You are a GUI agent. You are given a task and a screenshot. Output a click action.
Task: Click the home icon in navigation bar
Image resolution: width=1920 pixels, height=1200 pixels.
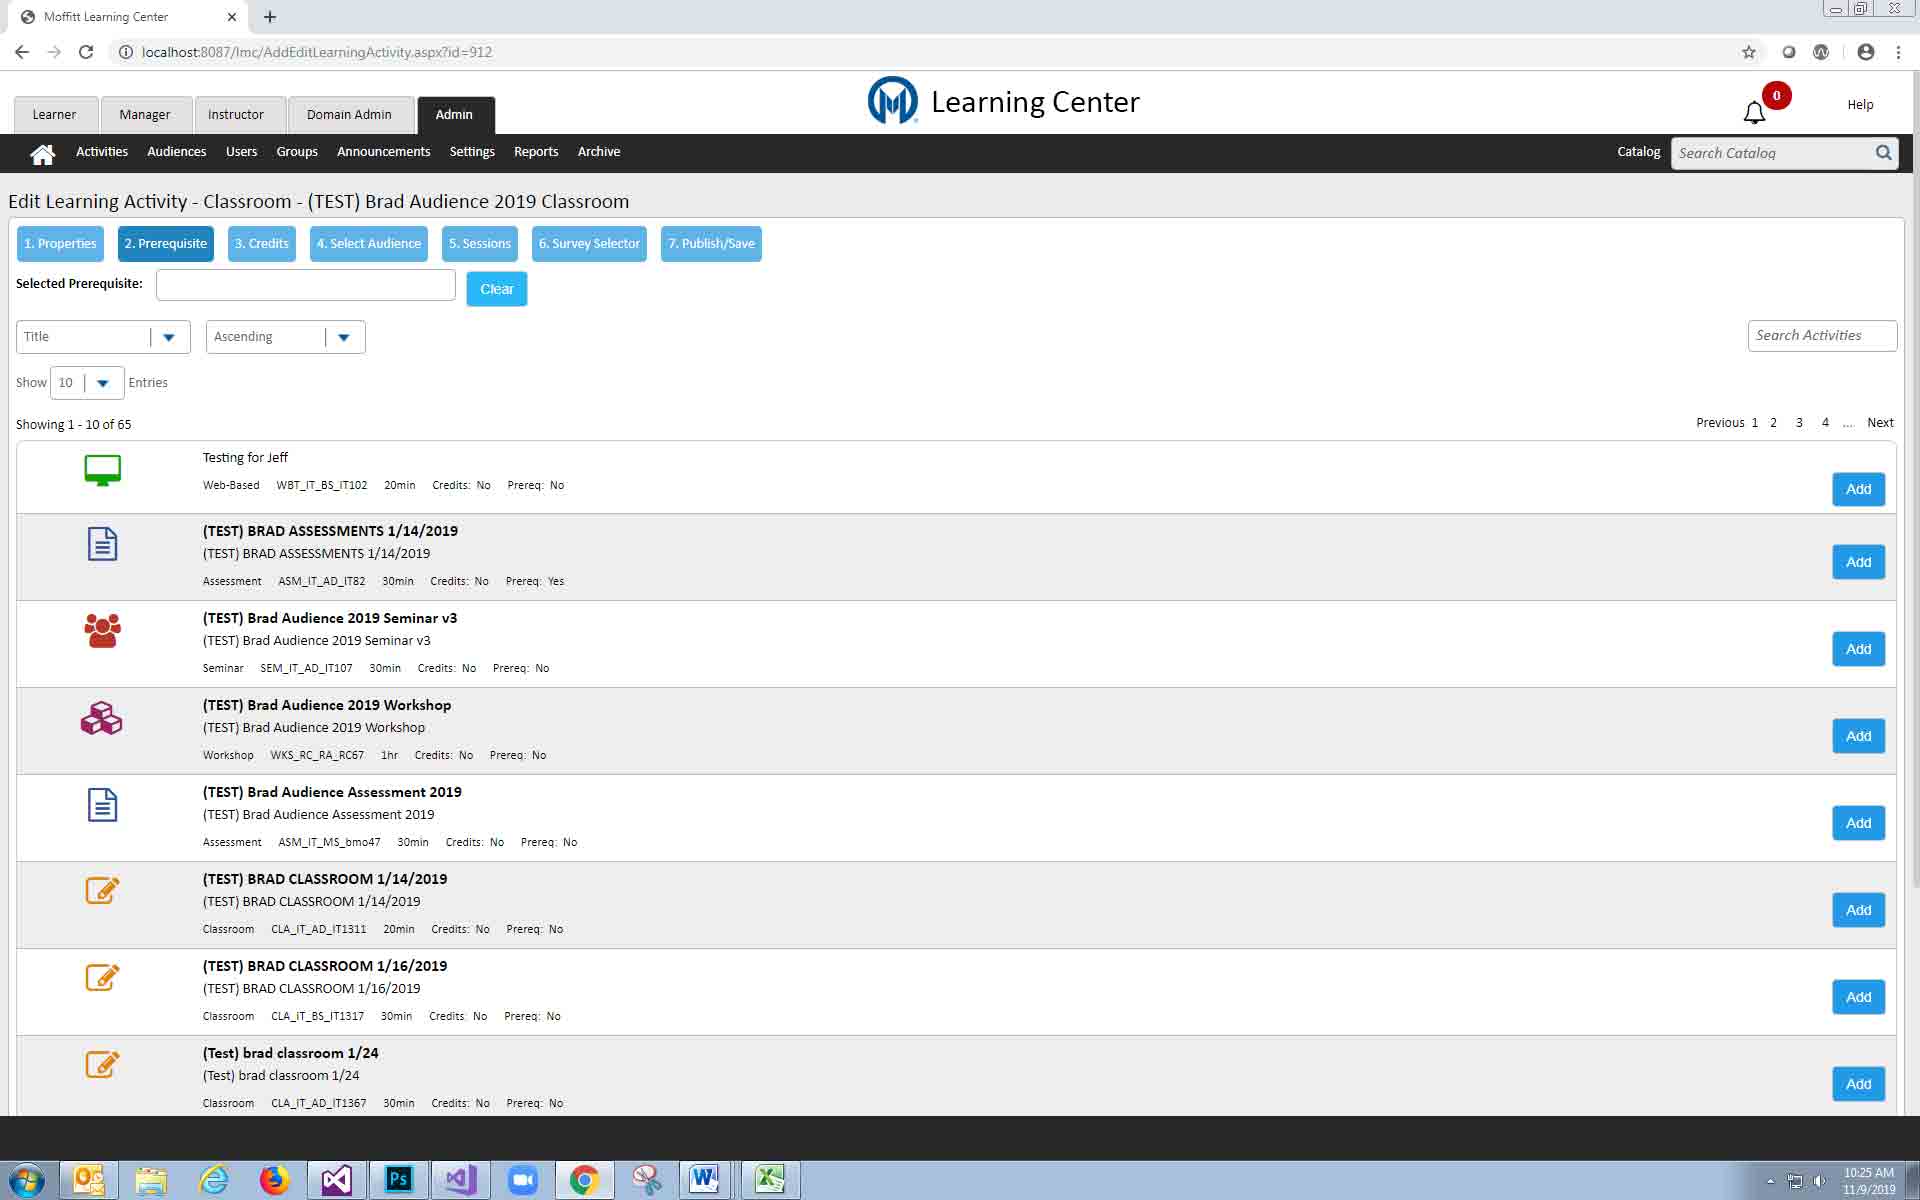[x=42, y=153]
